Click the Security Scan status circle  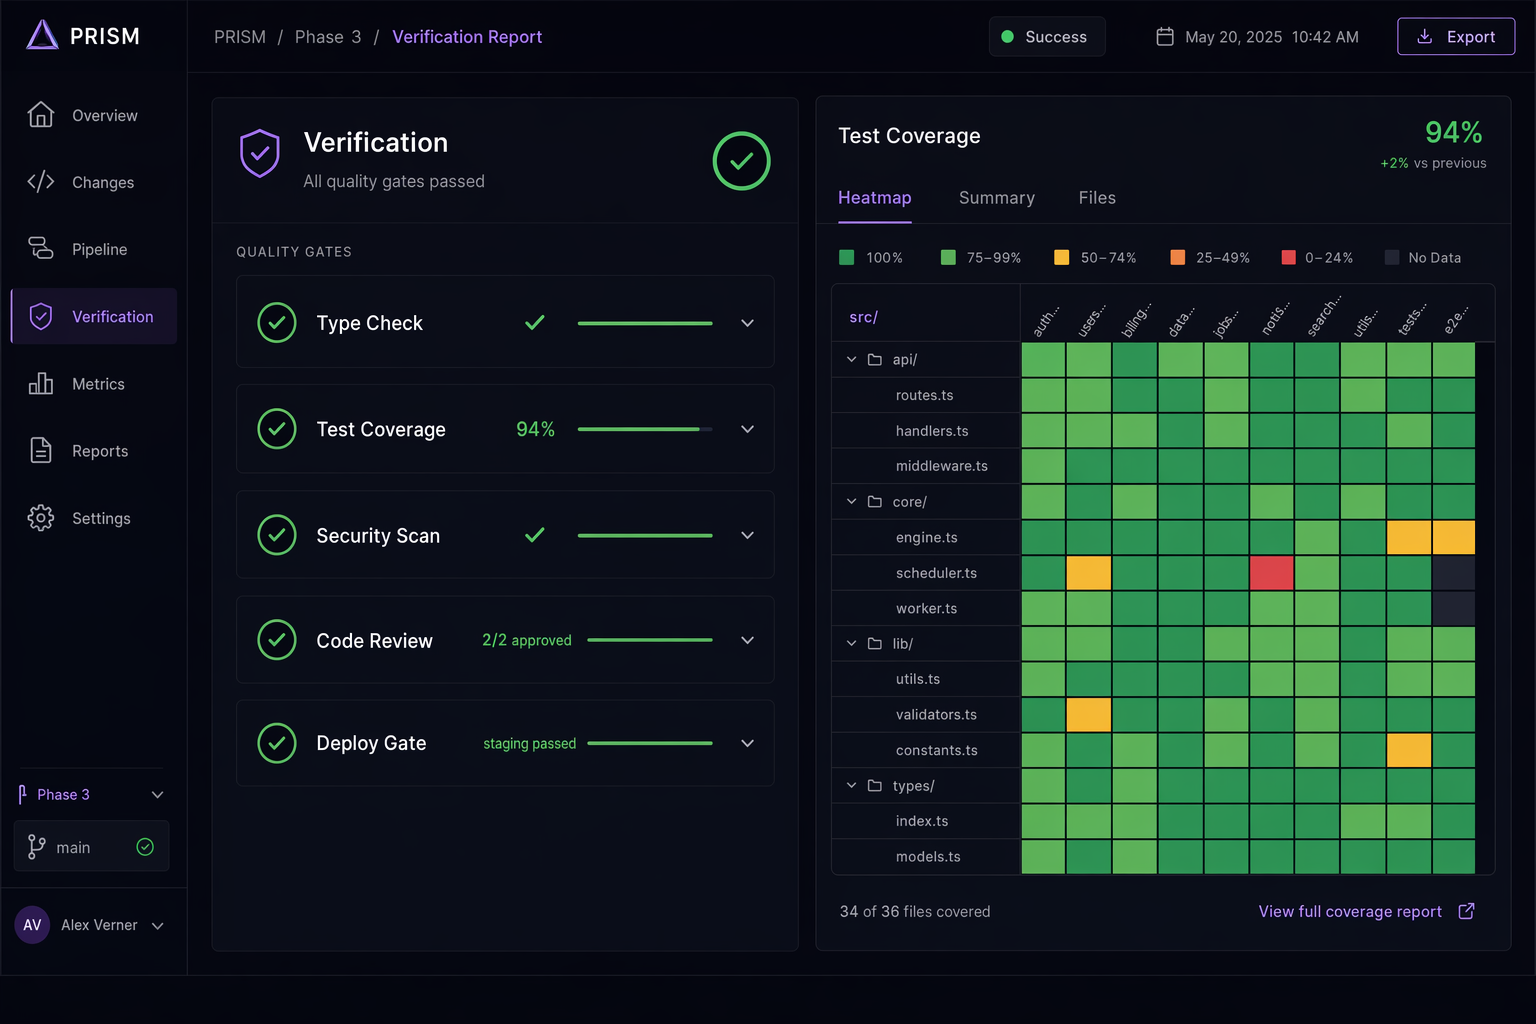[277, 535]
